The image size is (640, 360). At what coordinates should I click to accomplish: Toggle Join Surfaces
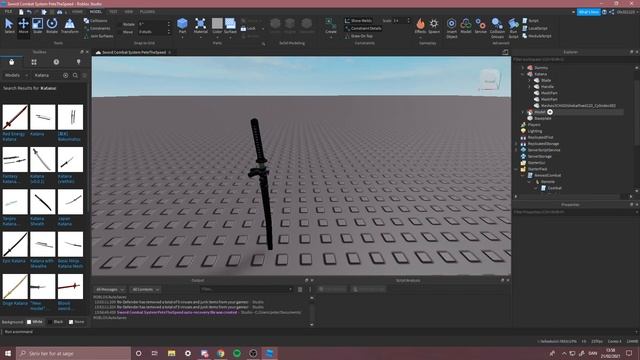(x=98, y=36)
